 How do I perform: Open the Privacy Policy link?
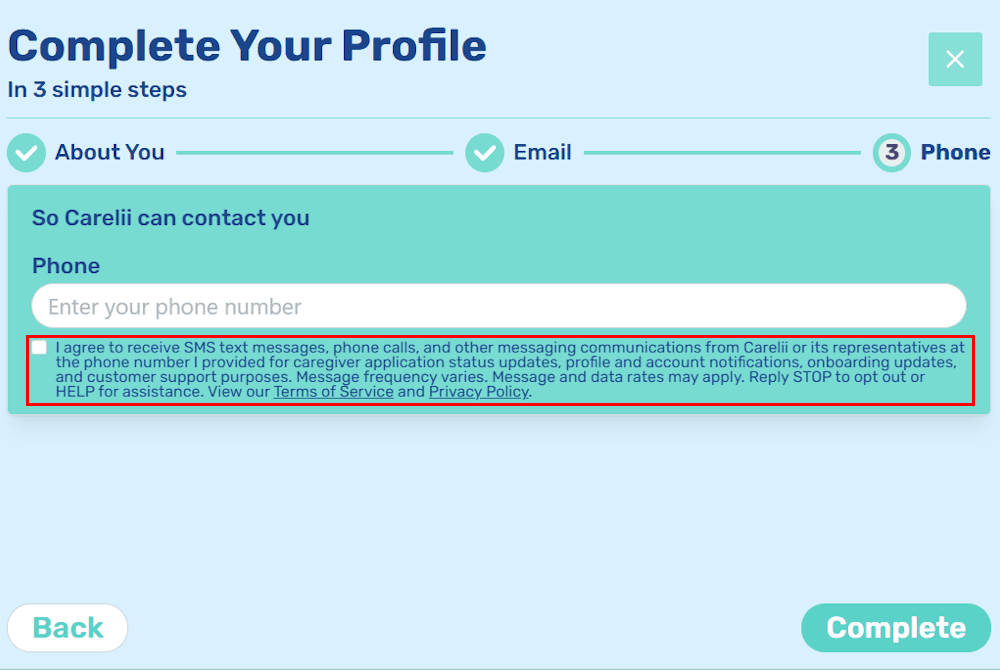[x=478, y=392]
